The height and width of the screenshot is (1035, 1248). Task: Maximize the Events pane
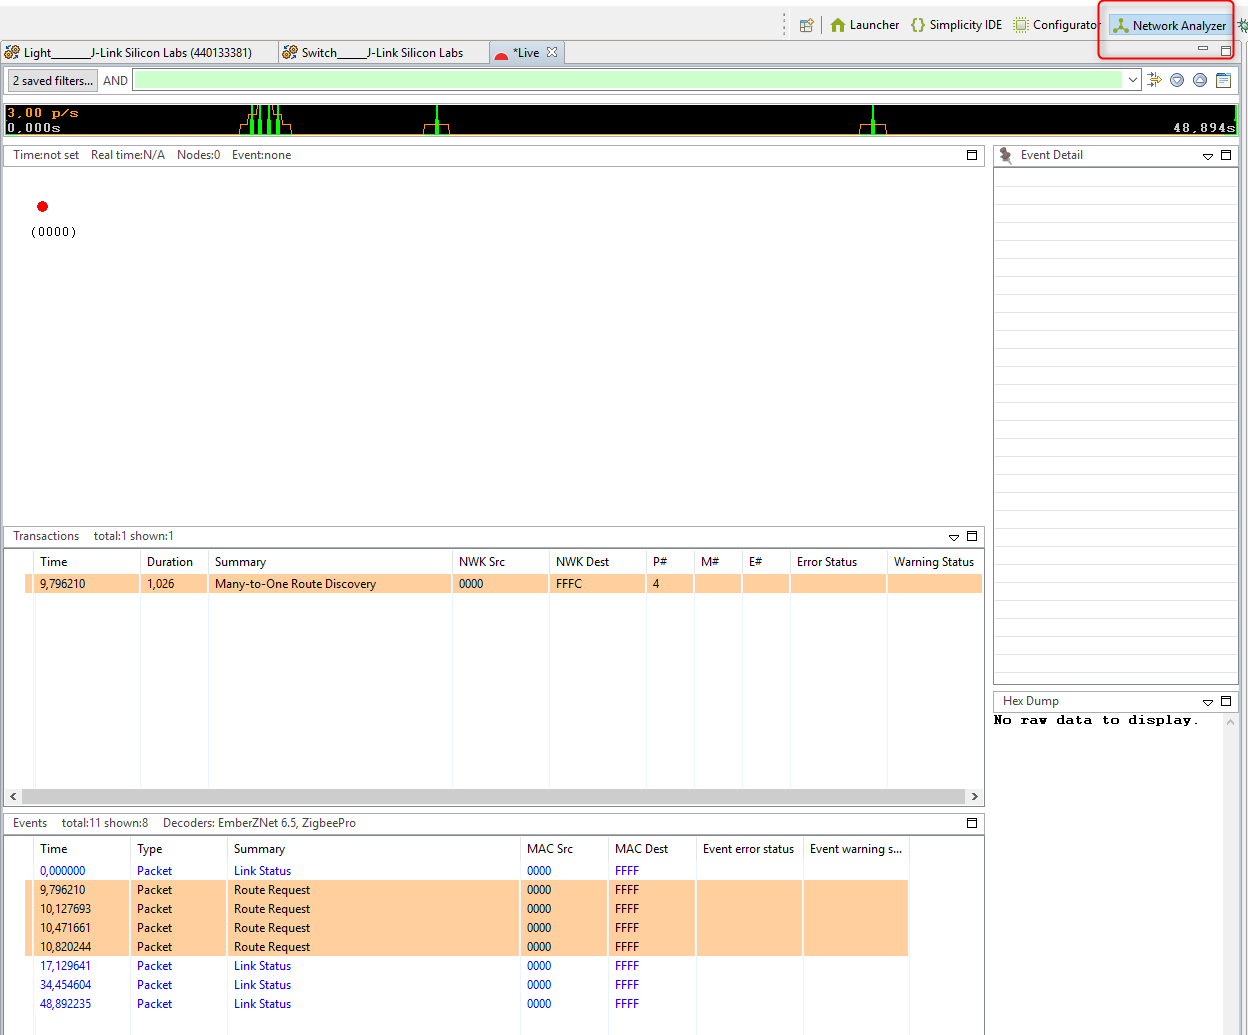[972, 823]
